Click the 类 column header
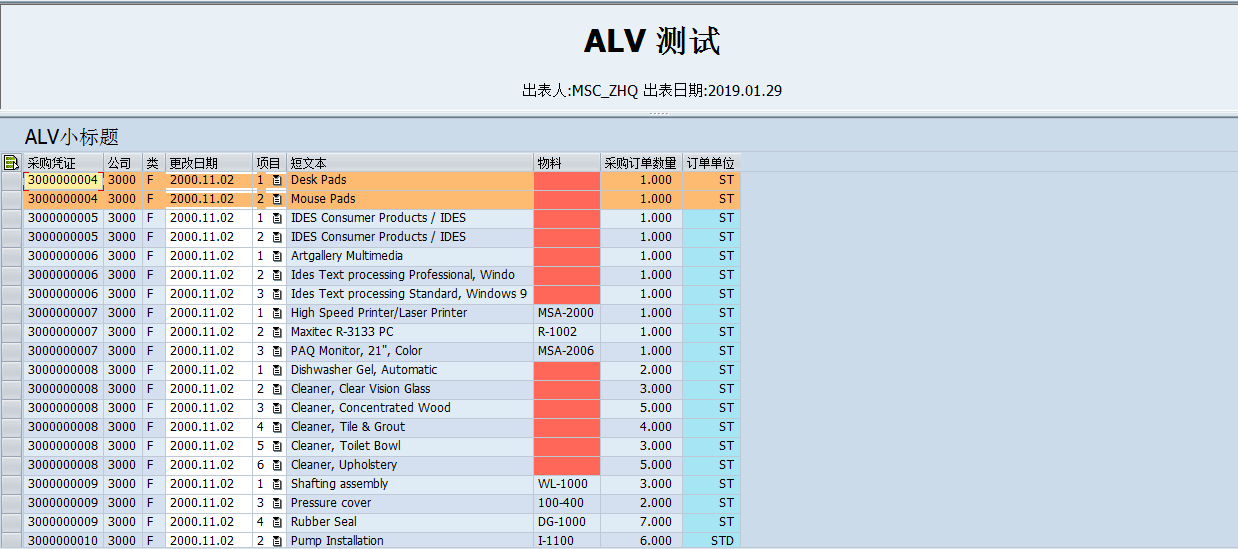Viewport: 1238px width, 549px height. [154, 163]
